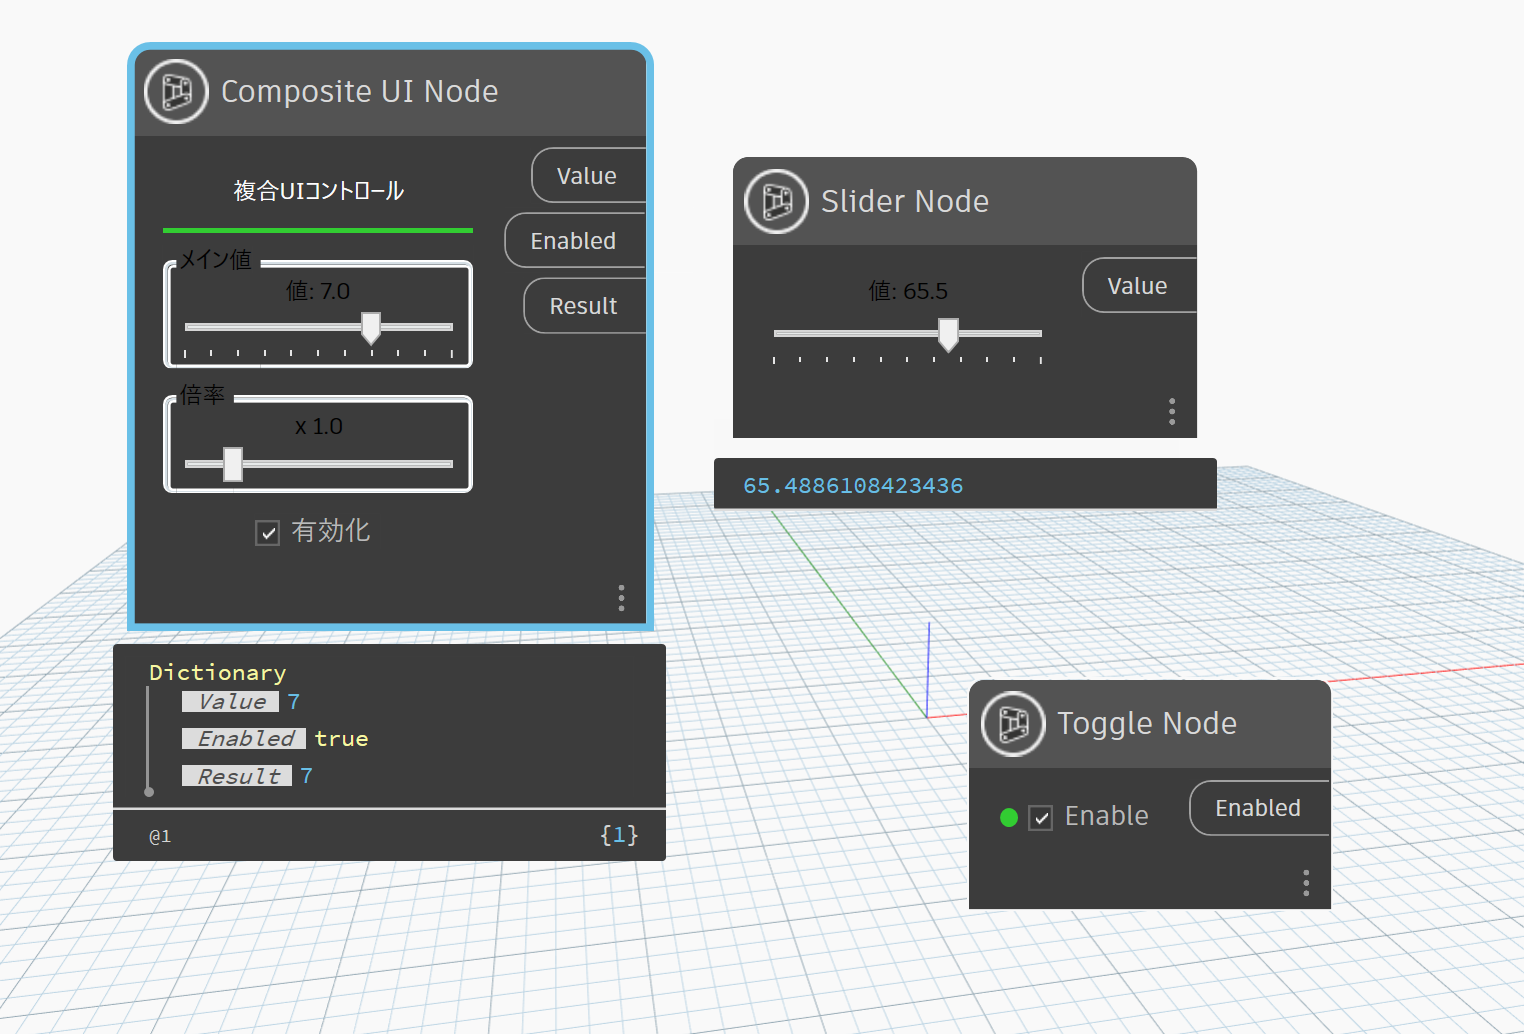Click the Enabled output port on Toggle Node
1524x1034 pixels.
(x=1258, y=808)
